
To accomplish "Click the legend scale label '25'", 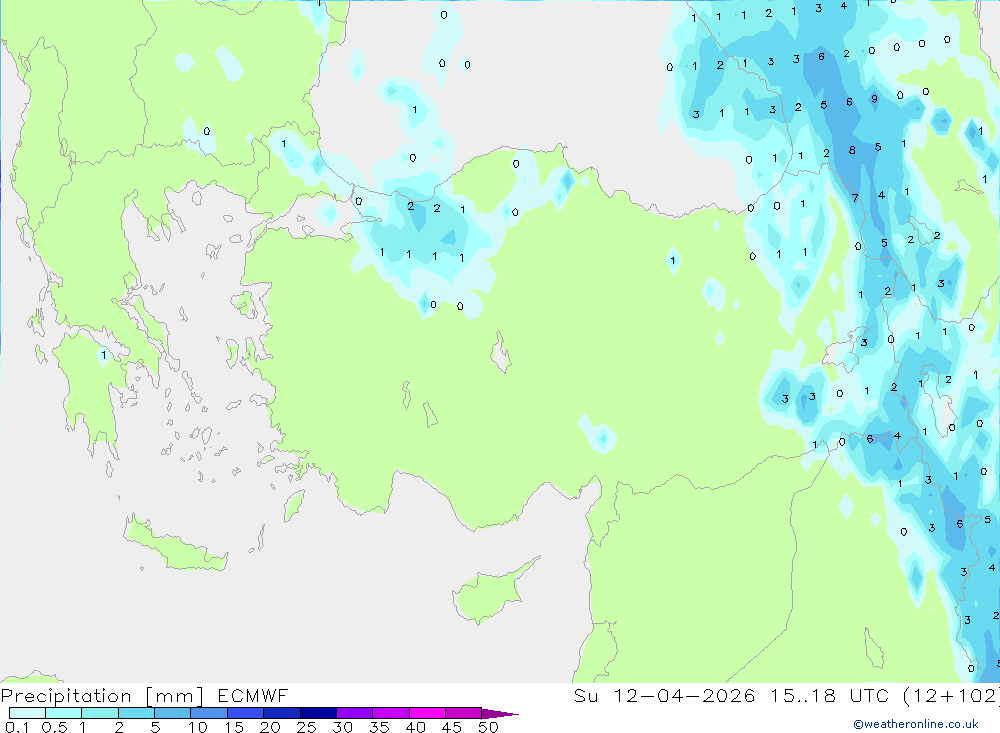I will point(307,727).
